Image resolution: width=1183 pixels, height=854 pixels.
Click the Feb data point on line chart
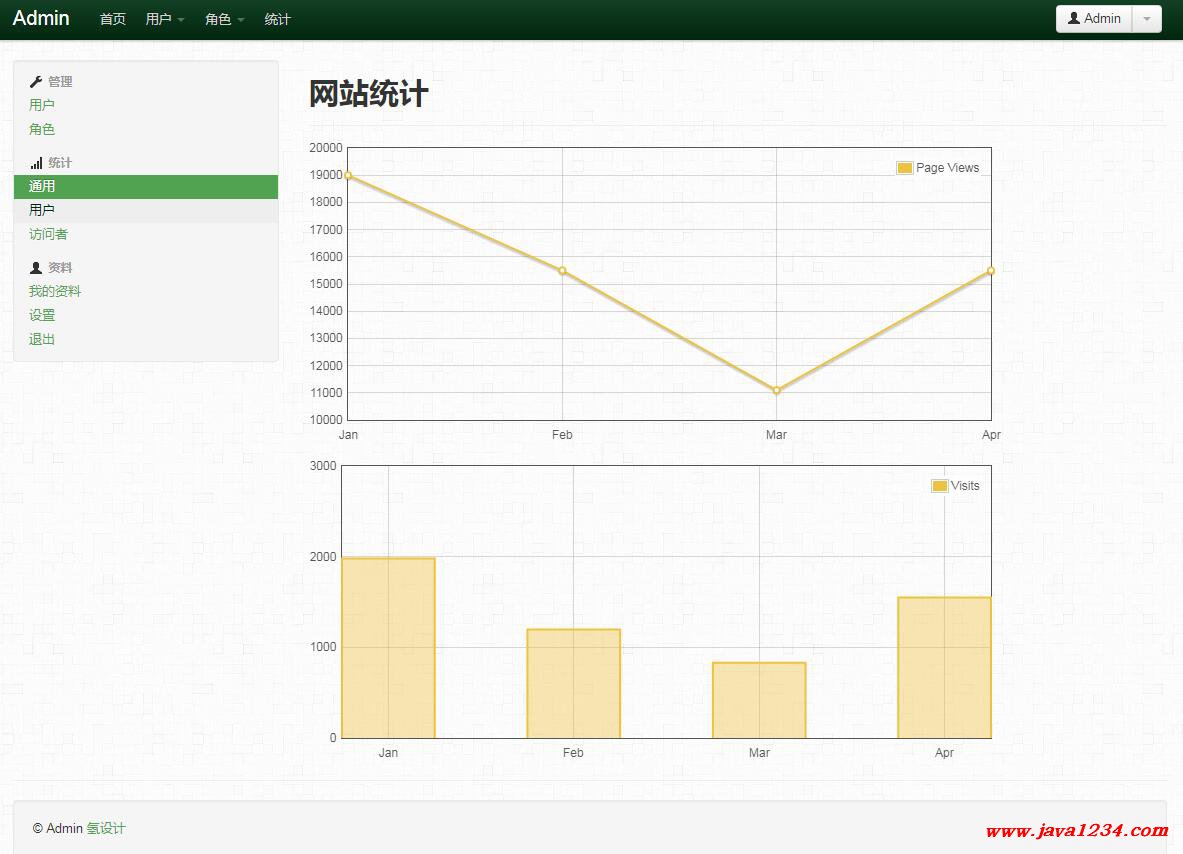[x=562, y=271]
